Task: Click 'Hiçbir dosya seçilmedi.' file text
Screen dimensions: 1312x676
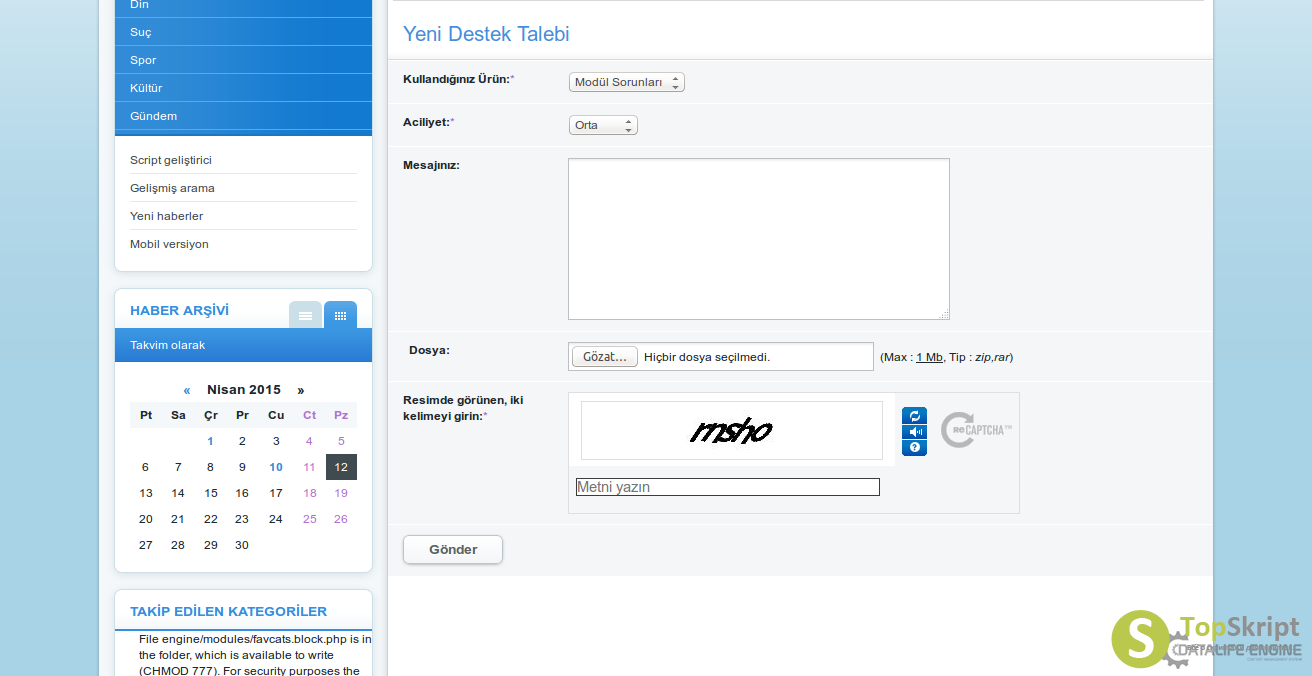Action: pos(707,357)
